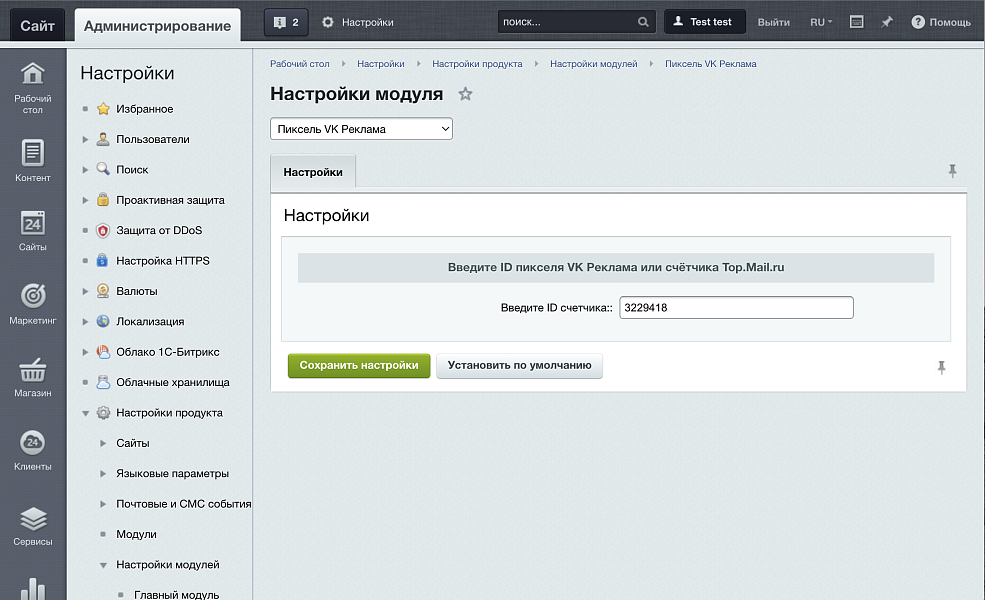Click the hotkeys keyboard icon in the top bar
The image size is (985, 600).
[x=856, y=20]
